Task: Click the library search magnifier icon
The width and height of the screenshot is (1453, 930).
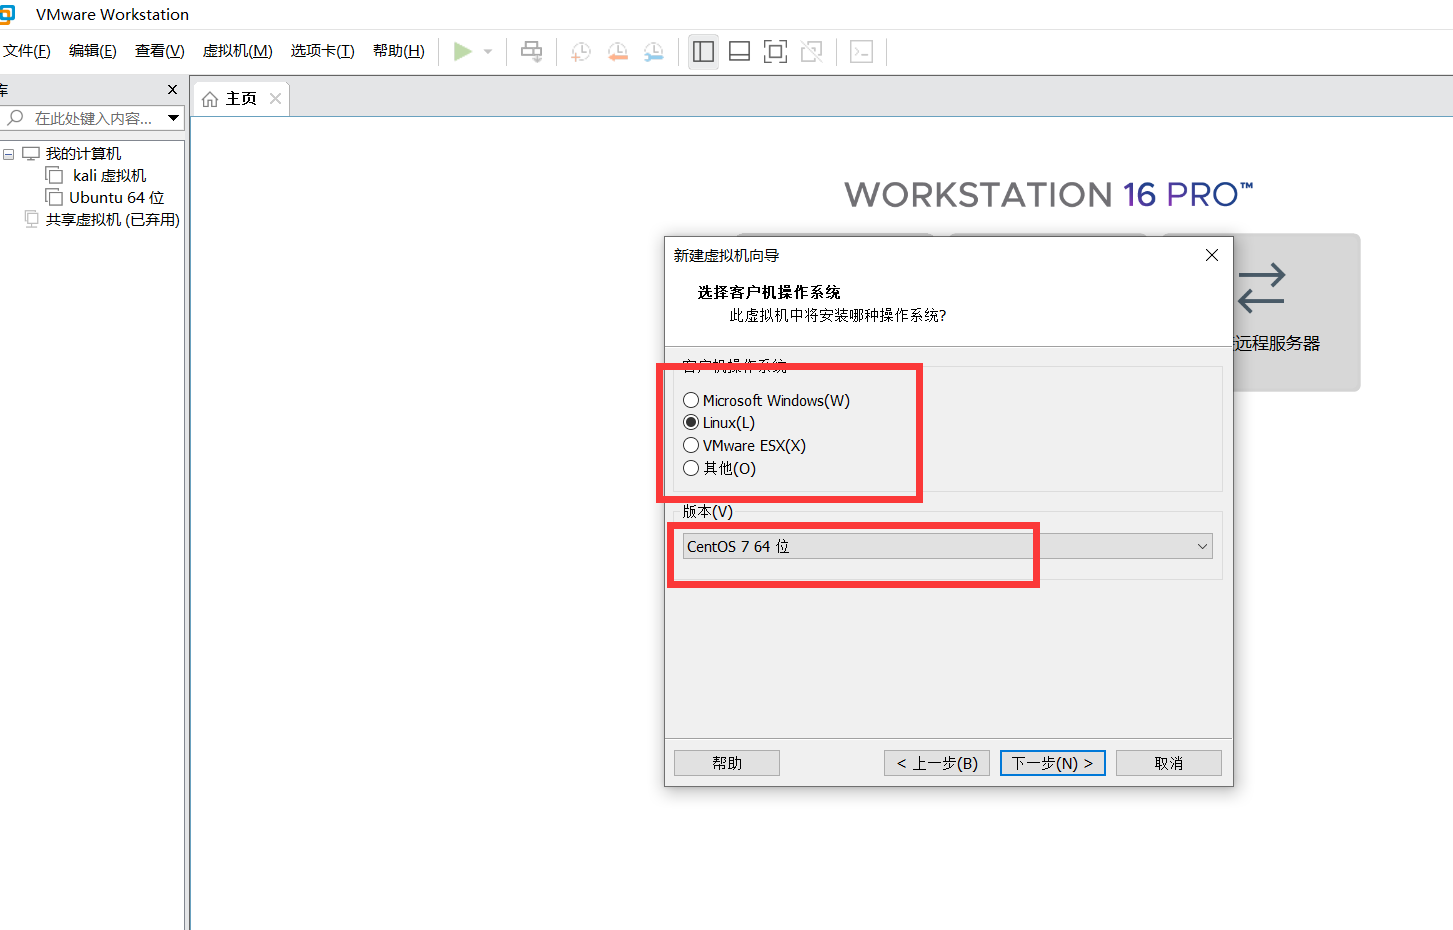Action: (16, 118)
